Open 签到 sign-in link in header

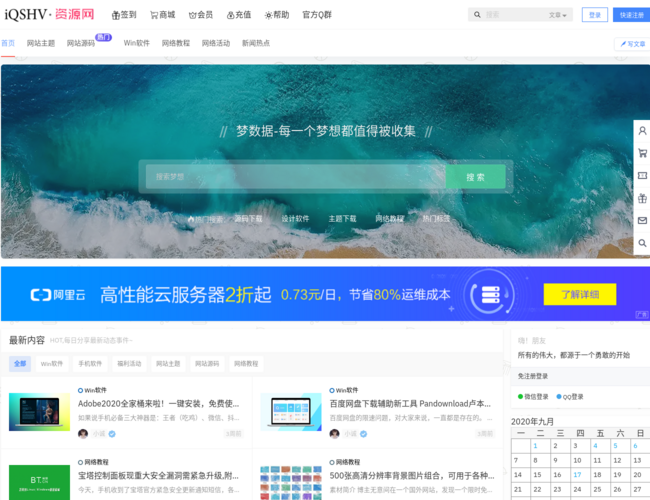[x=124, y=15]
